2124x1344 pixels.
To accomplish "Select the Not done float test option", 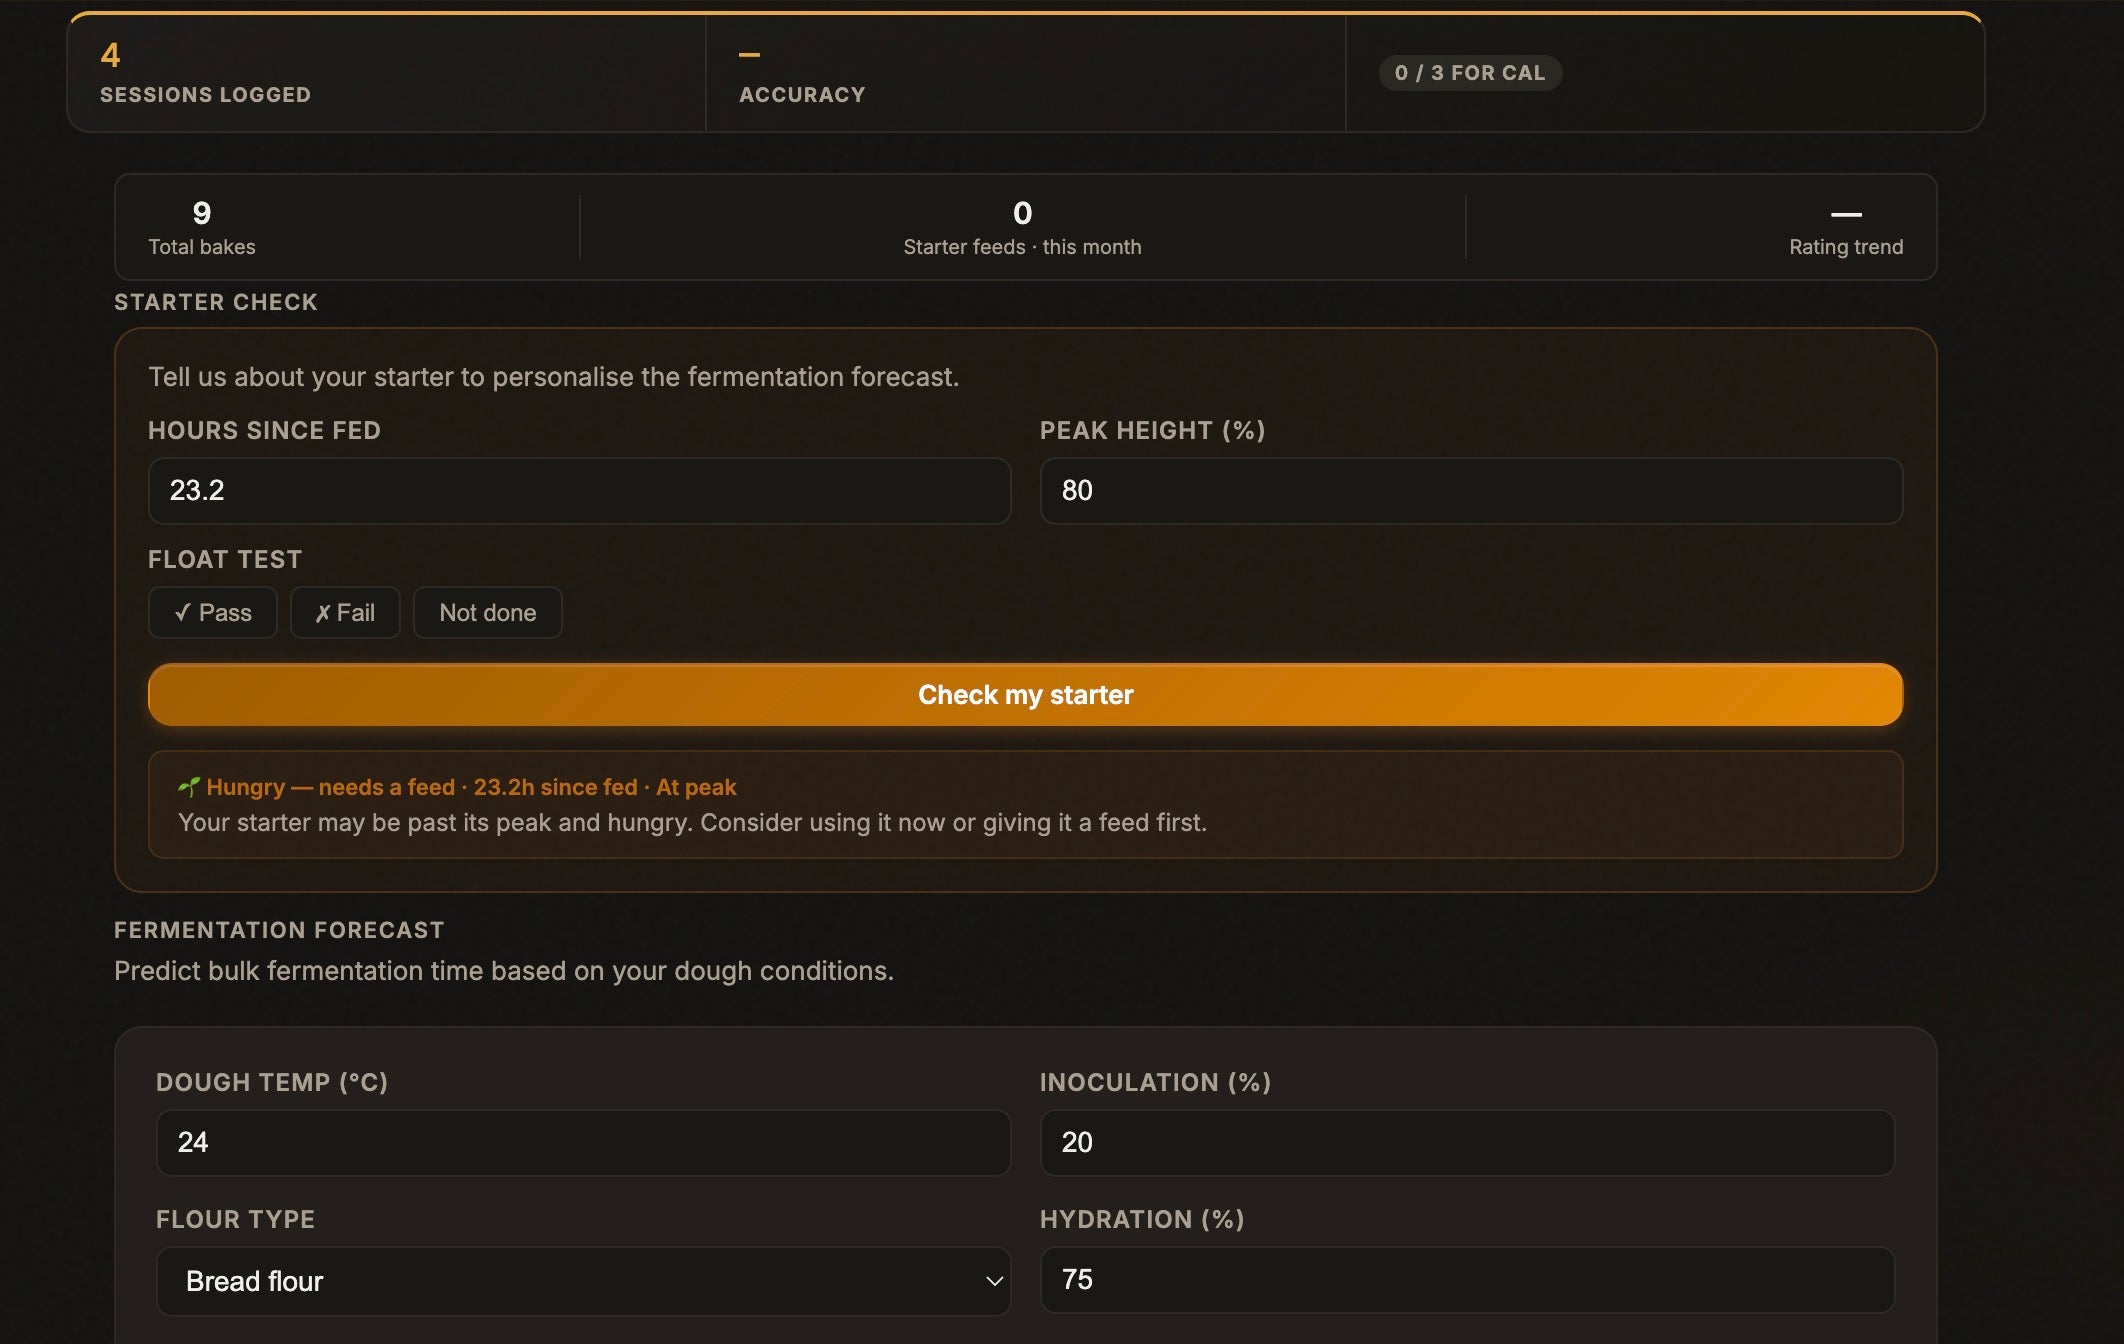I will coord(487,612).
